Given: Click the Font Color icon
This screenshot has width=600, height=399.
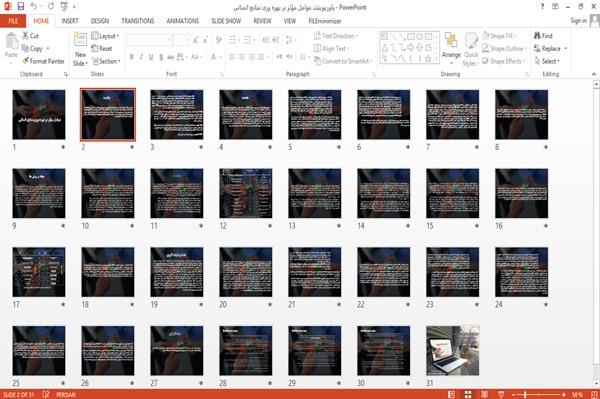Looking at the screenshot, I should [213, 57].
